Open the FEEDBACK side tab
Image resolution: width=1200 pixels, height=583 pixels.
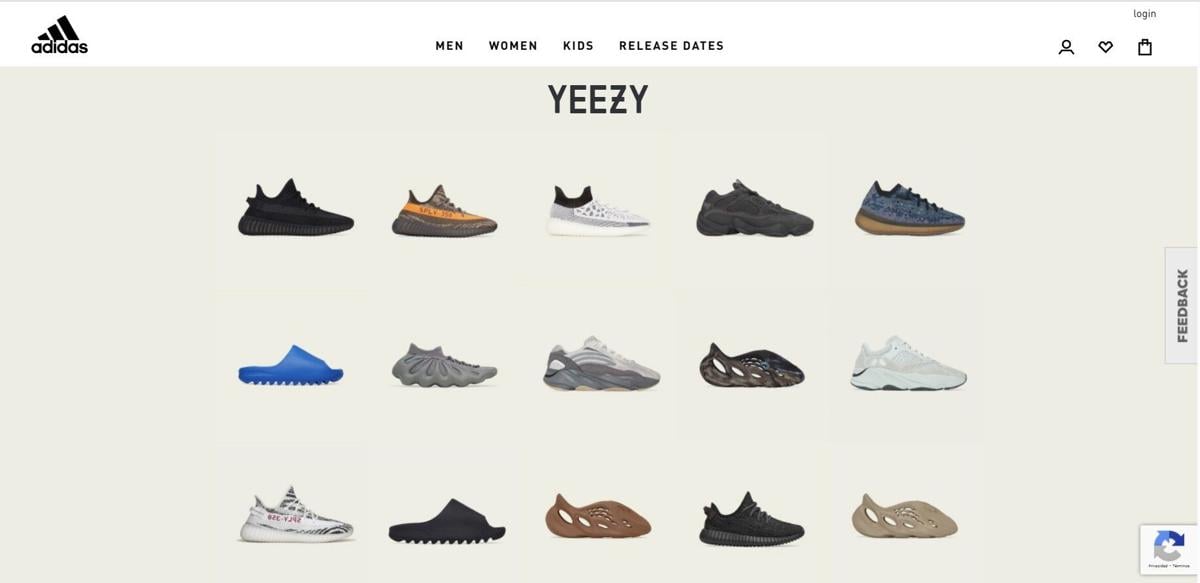pos(1182,305)
